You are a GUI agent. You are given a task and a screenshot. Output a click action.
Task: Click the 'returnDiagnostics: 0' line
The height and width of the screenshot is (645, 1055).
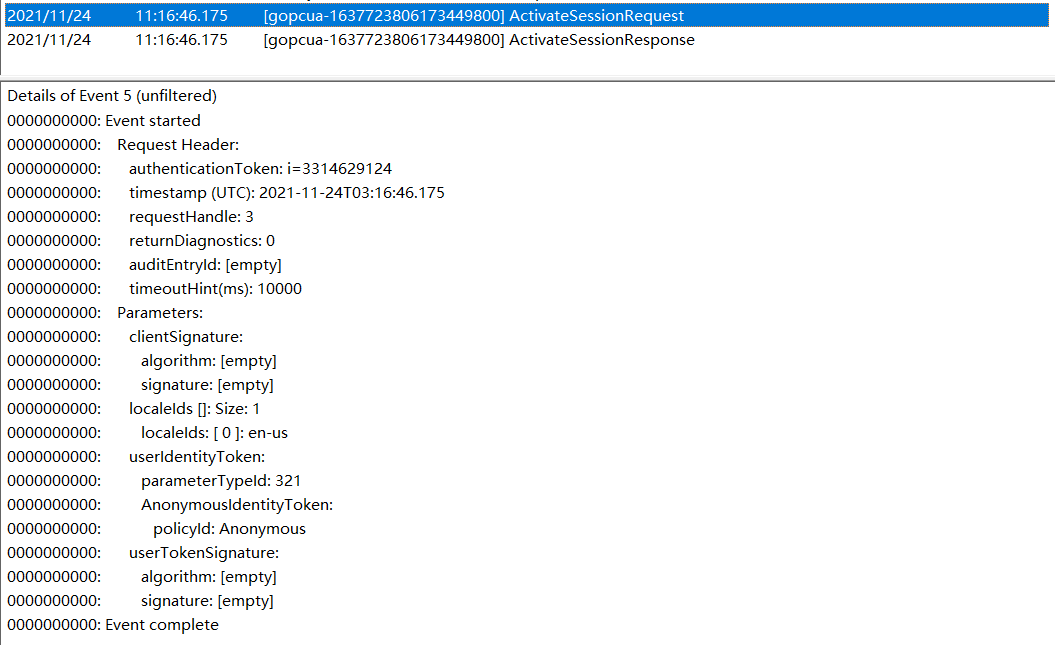(x=141, y=241)
